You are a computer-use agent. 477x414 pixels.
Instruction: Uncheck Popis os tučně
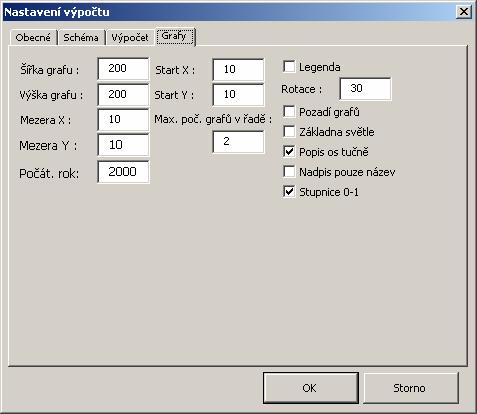pos(289,152)
